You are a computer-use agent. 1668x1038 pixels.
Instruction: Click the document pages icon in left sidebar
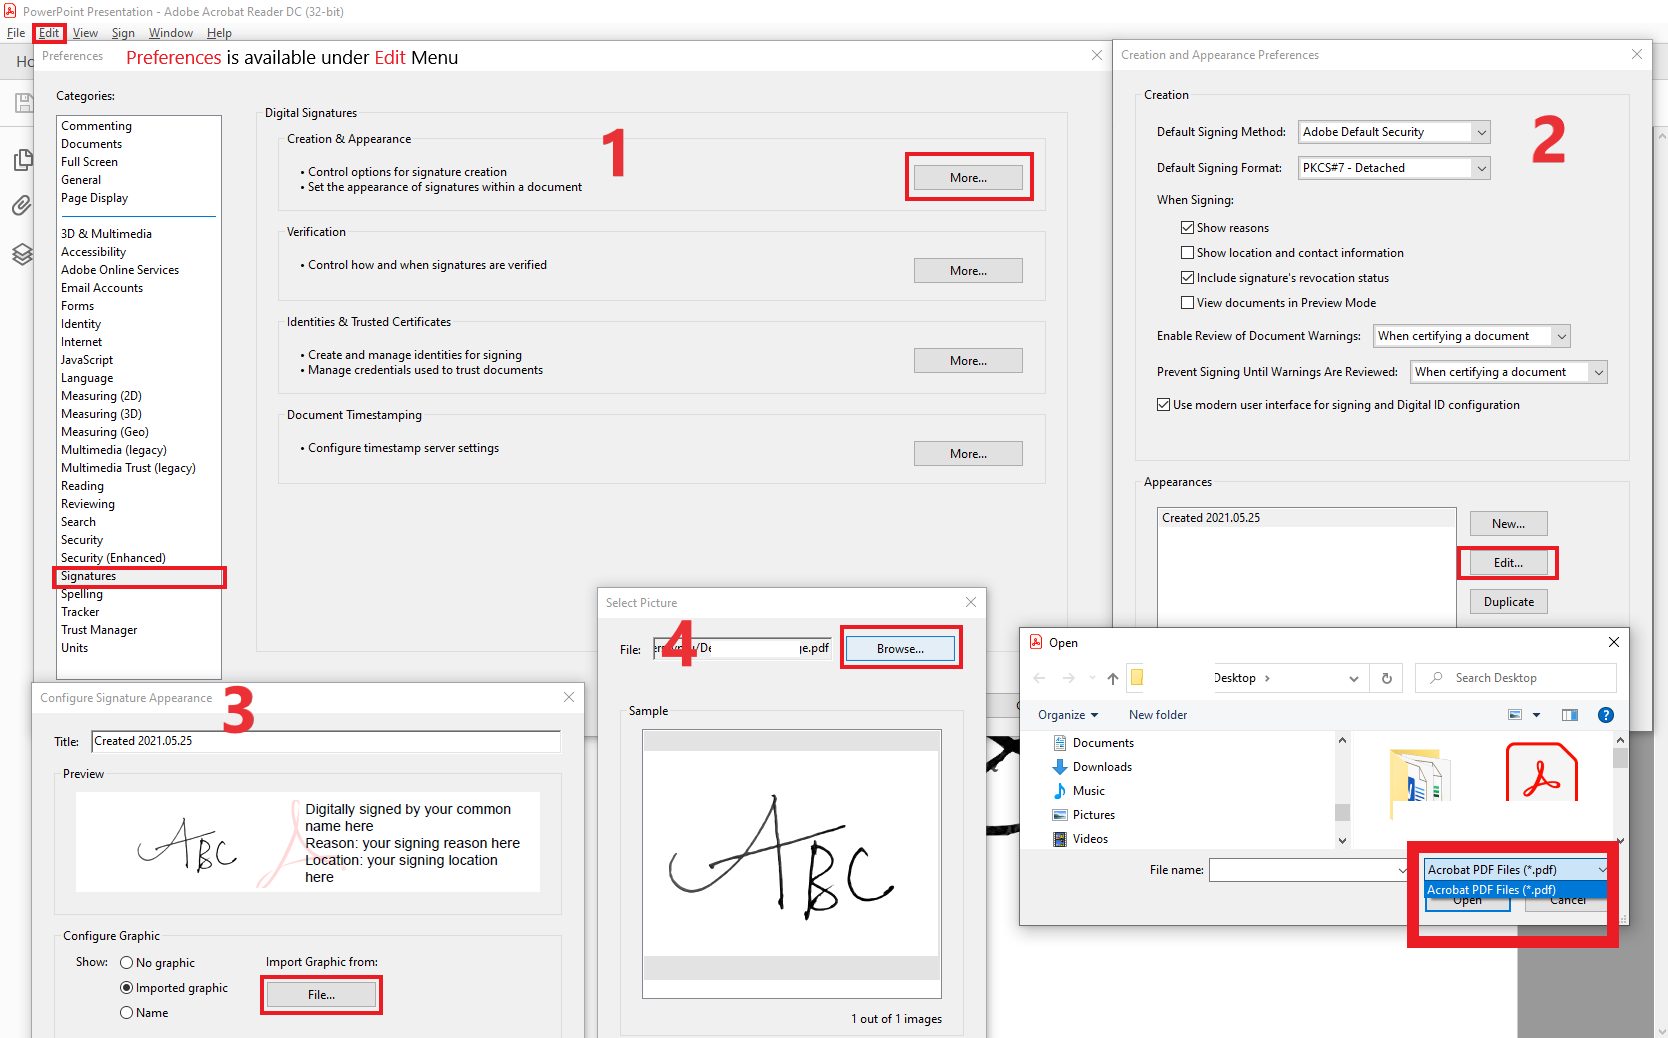21,159
